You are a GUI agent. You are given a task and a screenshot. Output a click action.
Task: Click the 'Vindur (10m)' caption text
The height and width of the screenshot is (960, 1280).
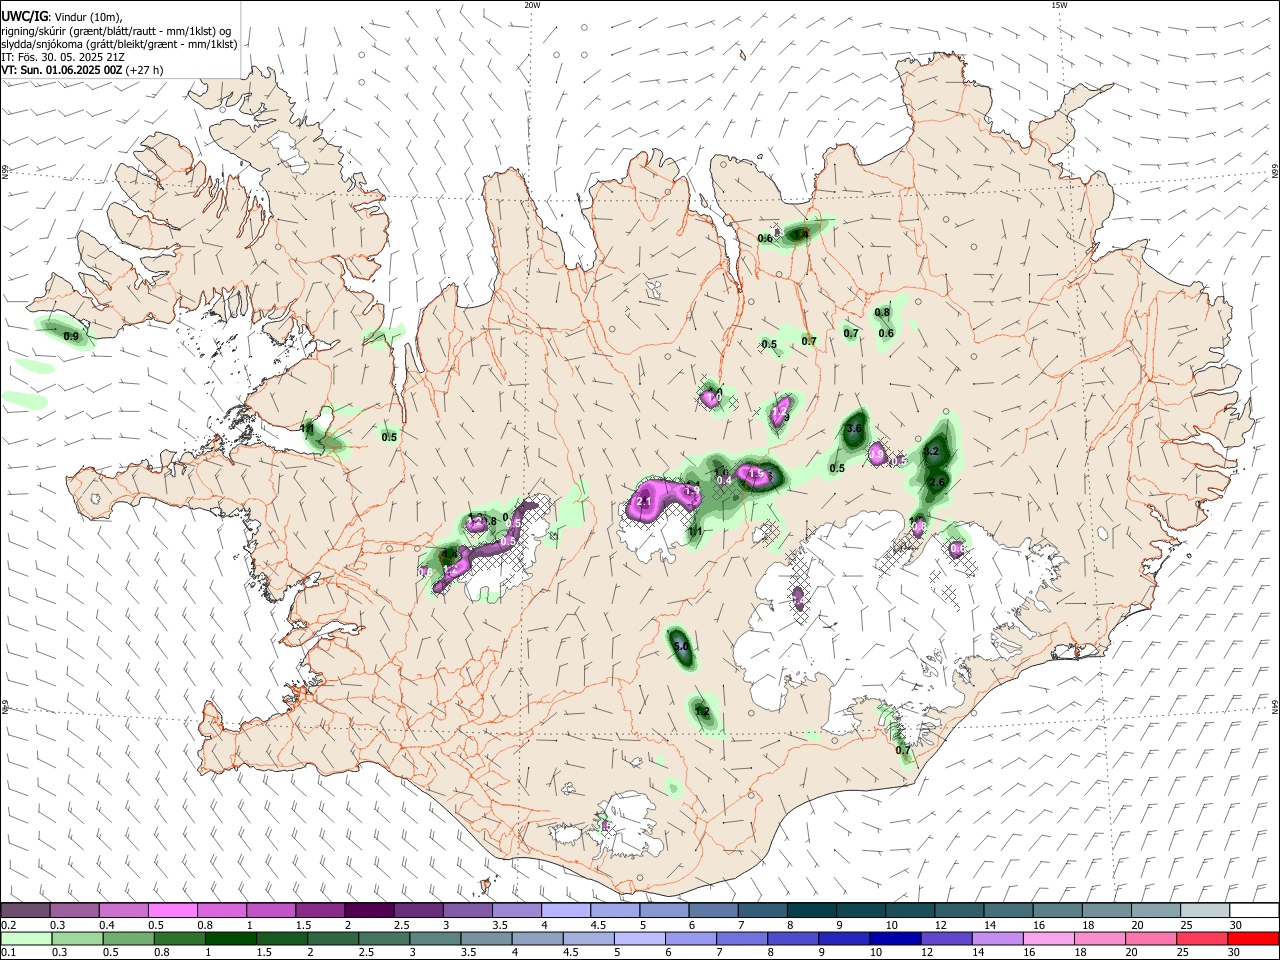pos(87,17)
